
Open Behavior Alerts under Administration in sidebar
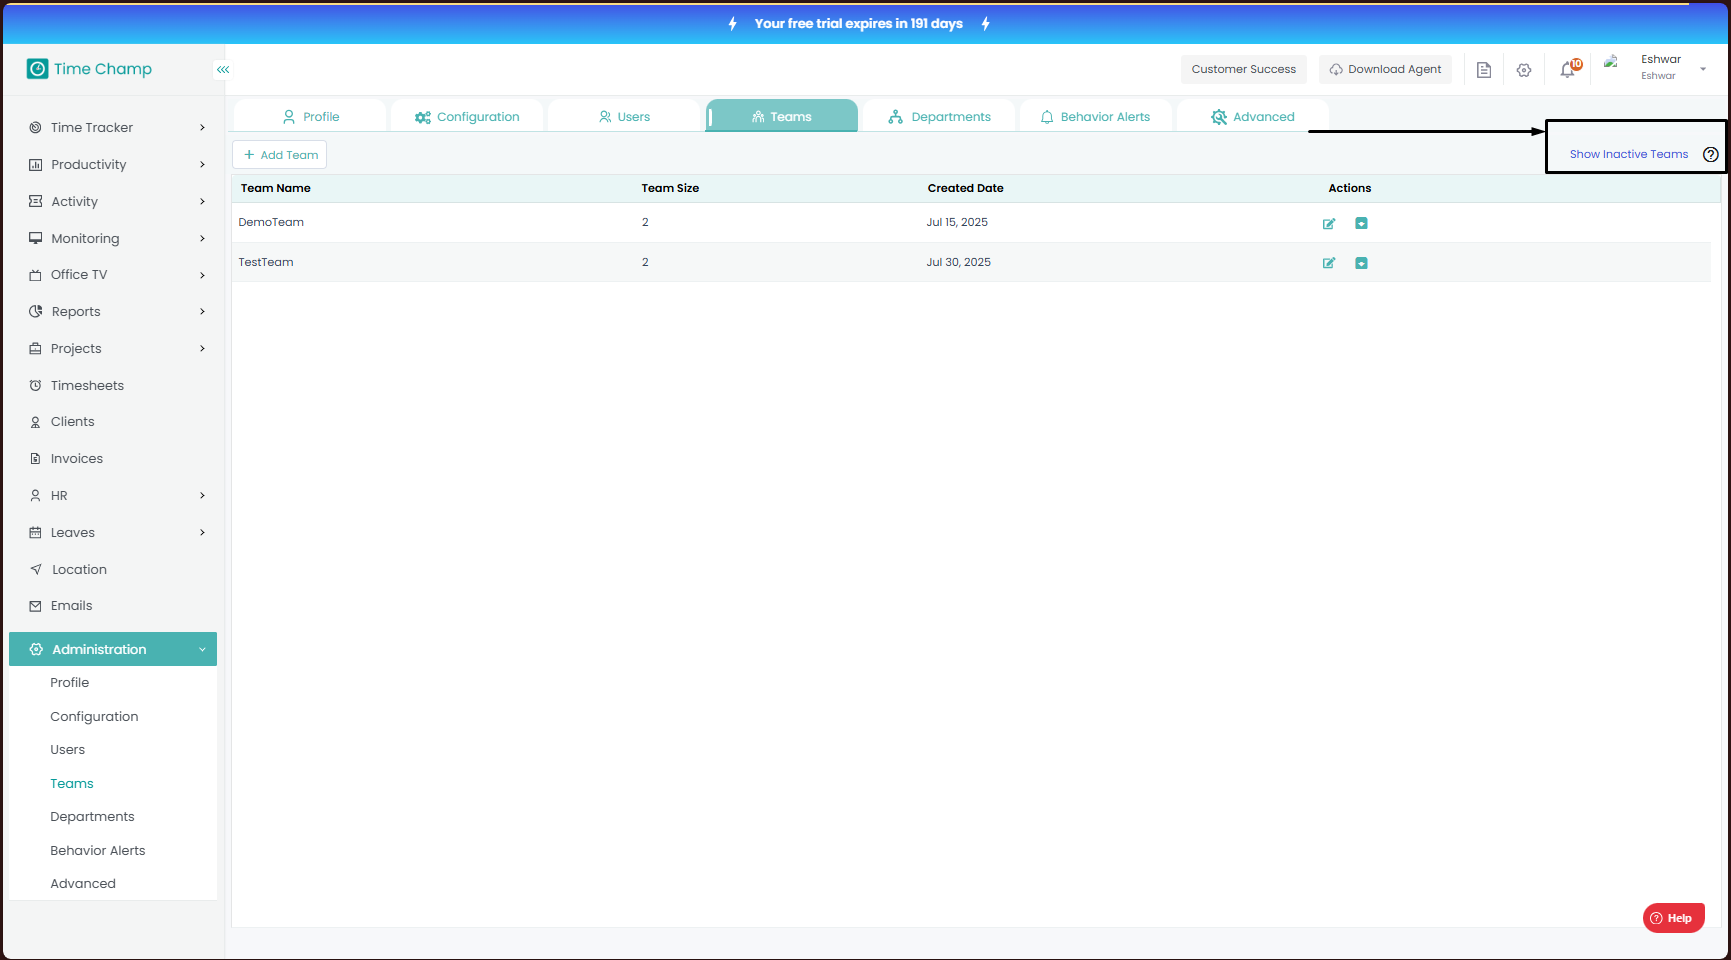98,851
